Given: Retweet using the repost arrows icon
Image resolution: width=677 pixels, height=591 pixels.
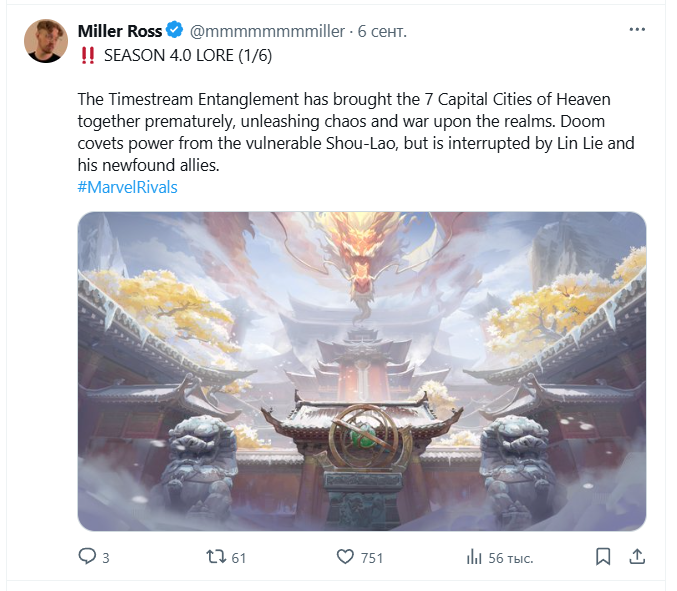Looking at the screenshot, I should pos(216,556).
